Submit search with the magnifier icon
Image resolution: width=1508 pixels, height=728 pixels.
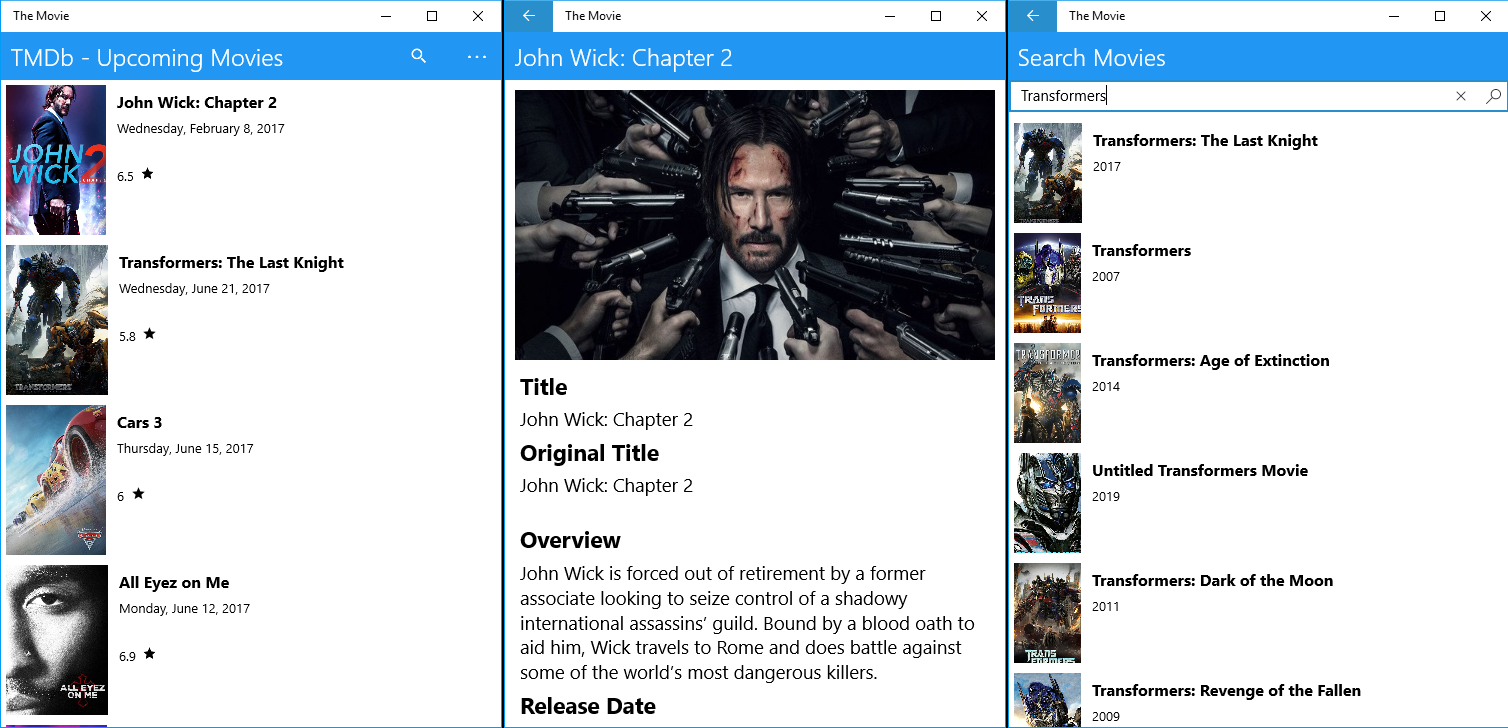pyautogui.click(x=1493, y=96)
